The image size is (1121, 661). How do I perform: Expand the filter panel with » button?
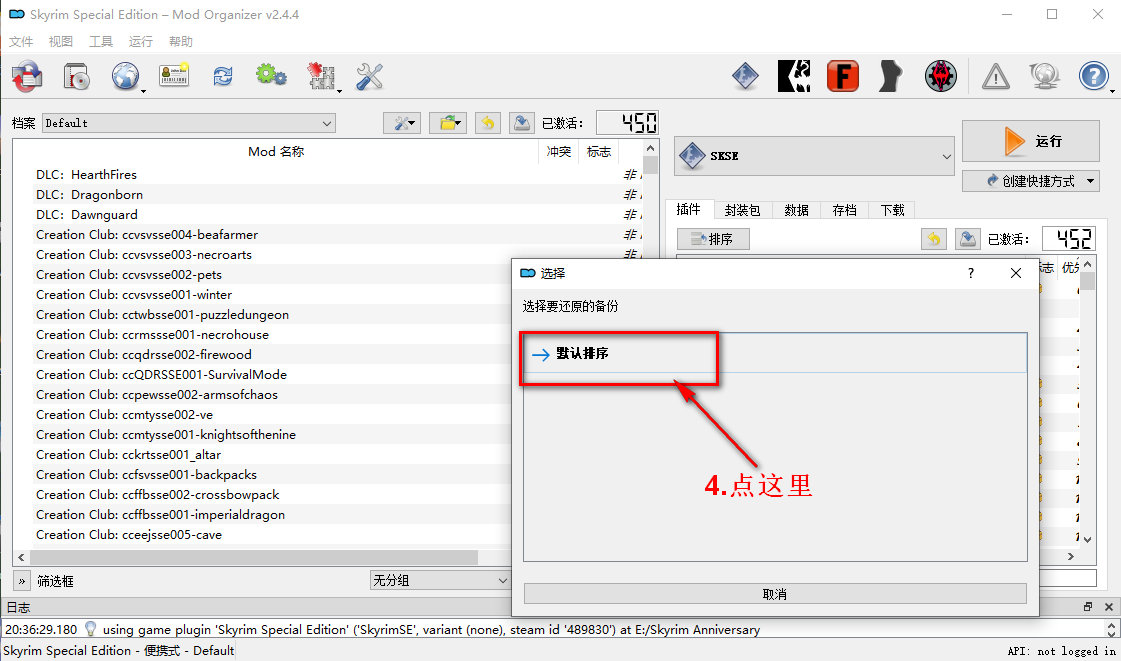point(22,580)
